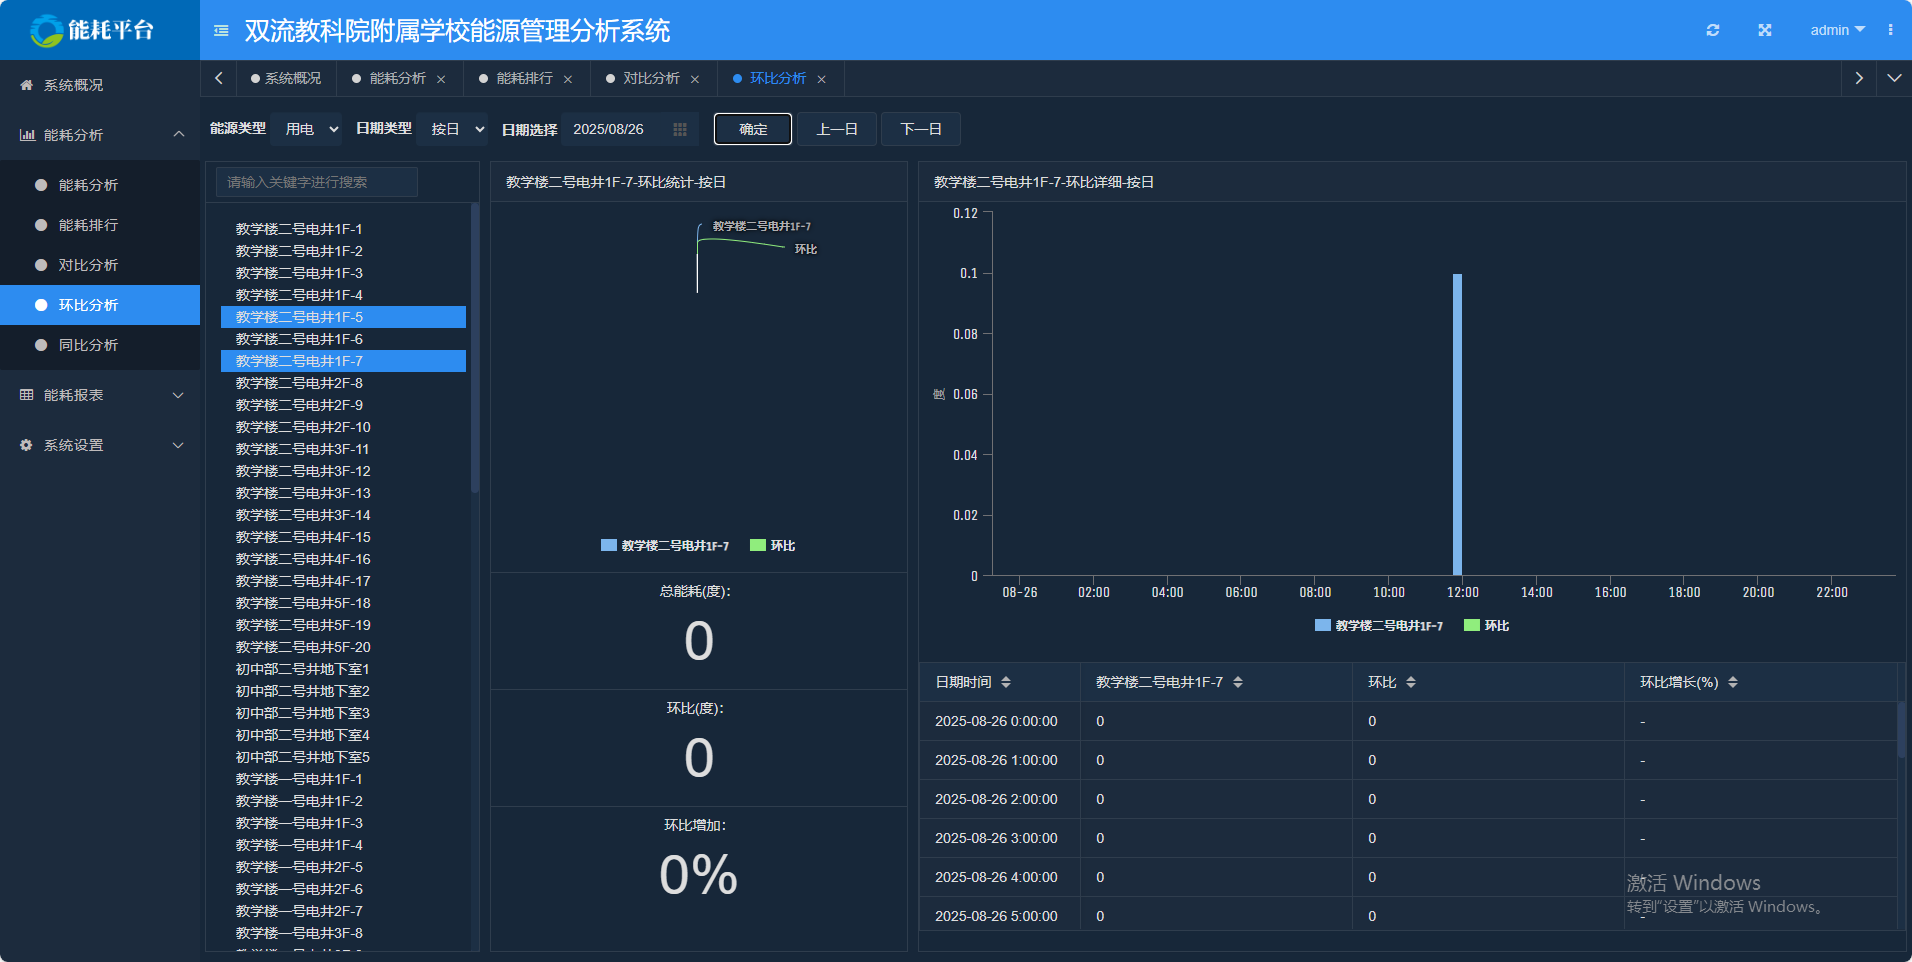This screenshot has width=1912, height=962.
Task: Open the vertical dots more-options menu
Action: (x=1890, y=30)
